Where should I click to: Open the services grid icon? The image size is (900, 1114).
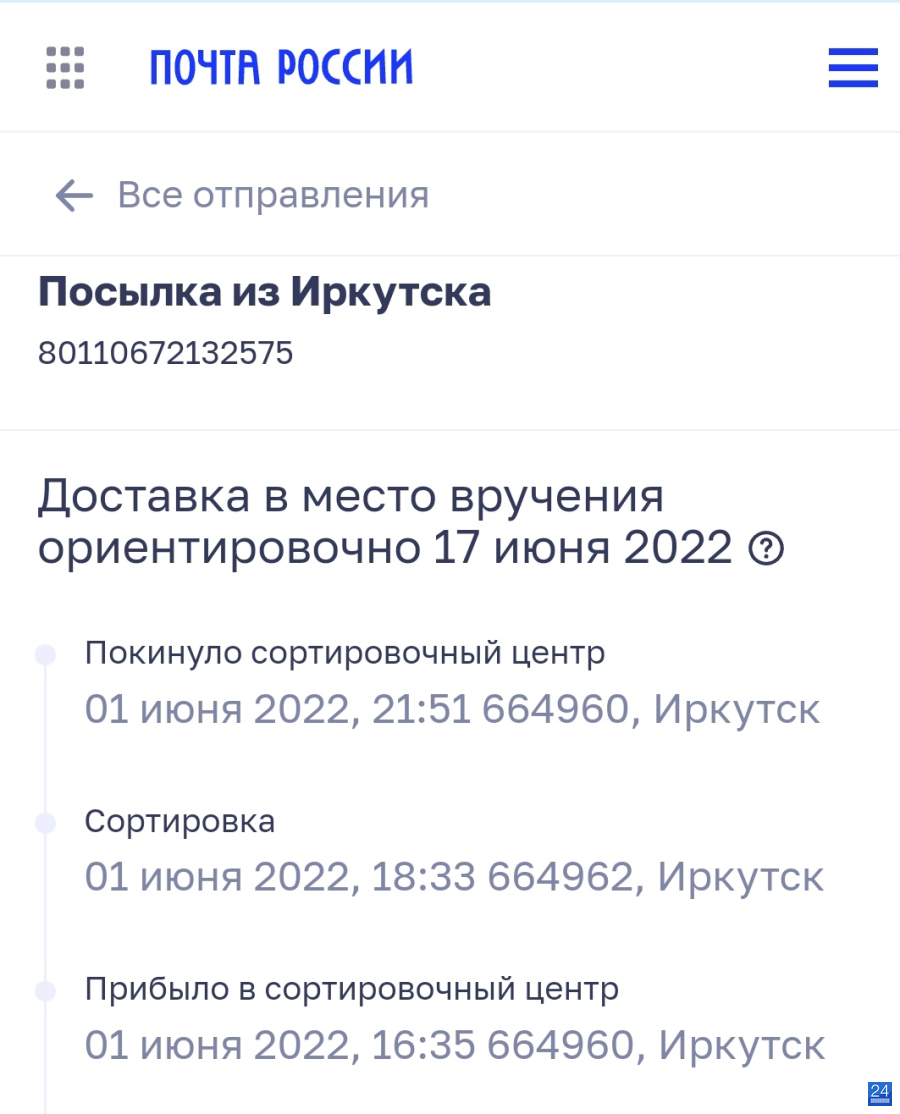(x=65, y=67)
